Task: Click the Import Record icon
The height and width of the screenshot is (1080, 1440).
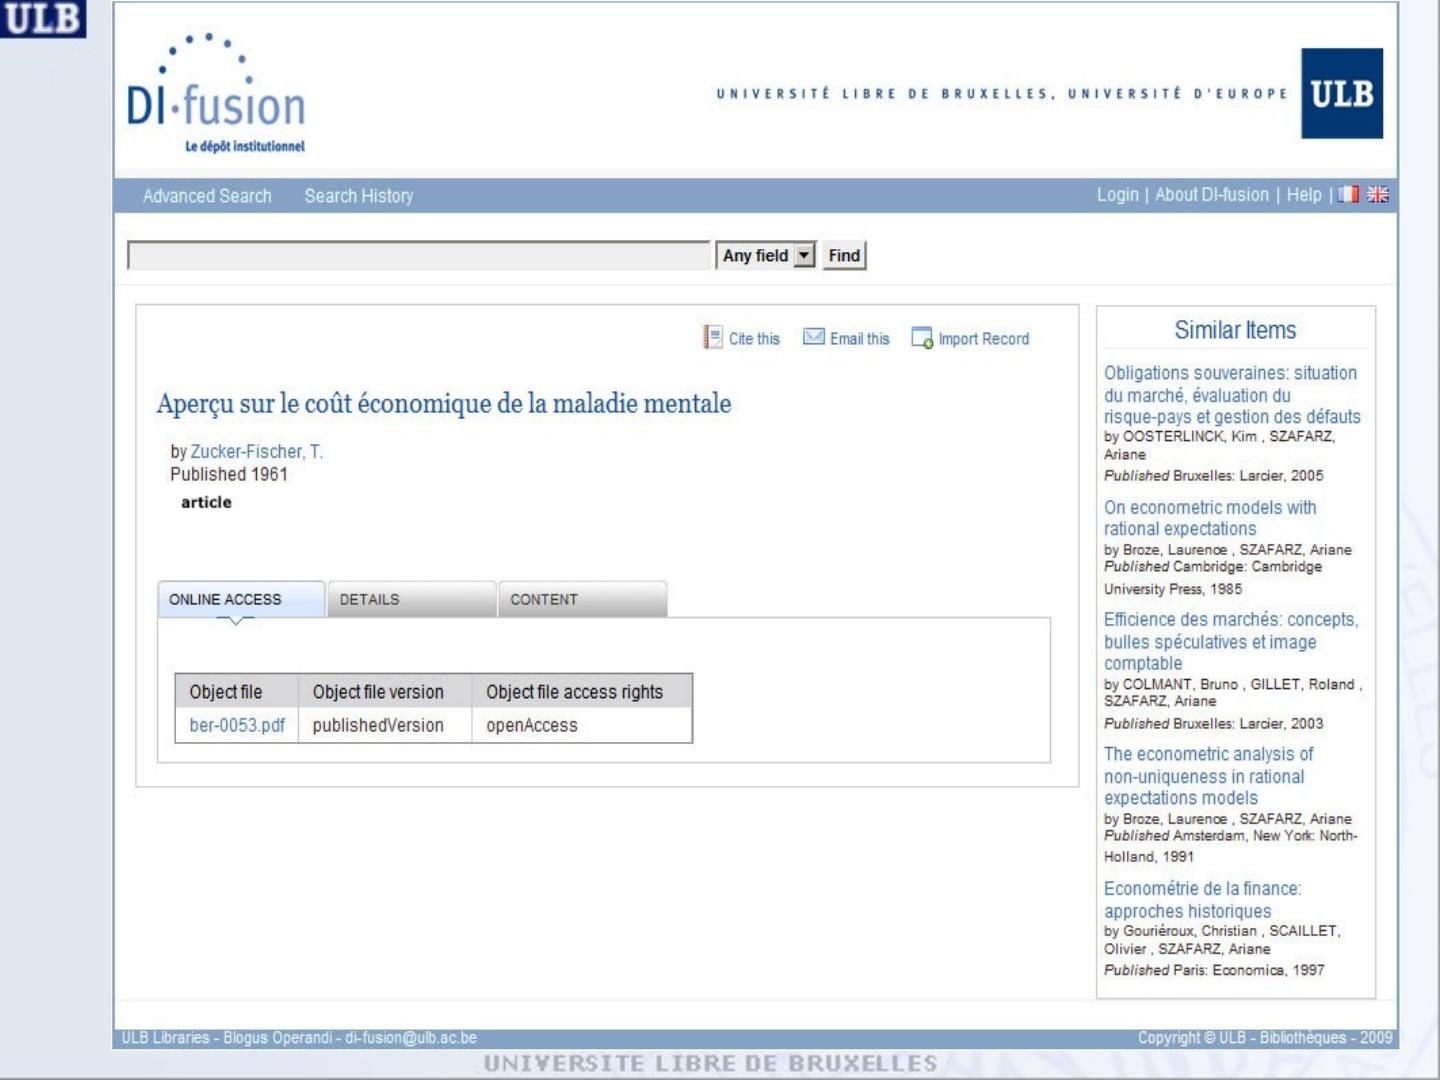Action: [921, 338]
